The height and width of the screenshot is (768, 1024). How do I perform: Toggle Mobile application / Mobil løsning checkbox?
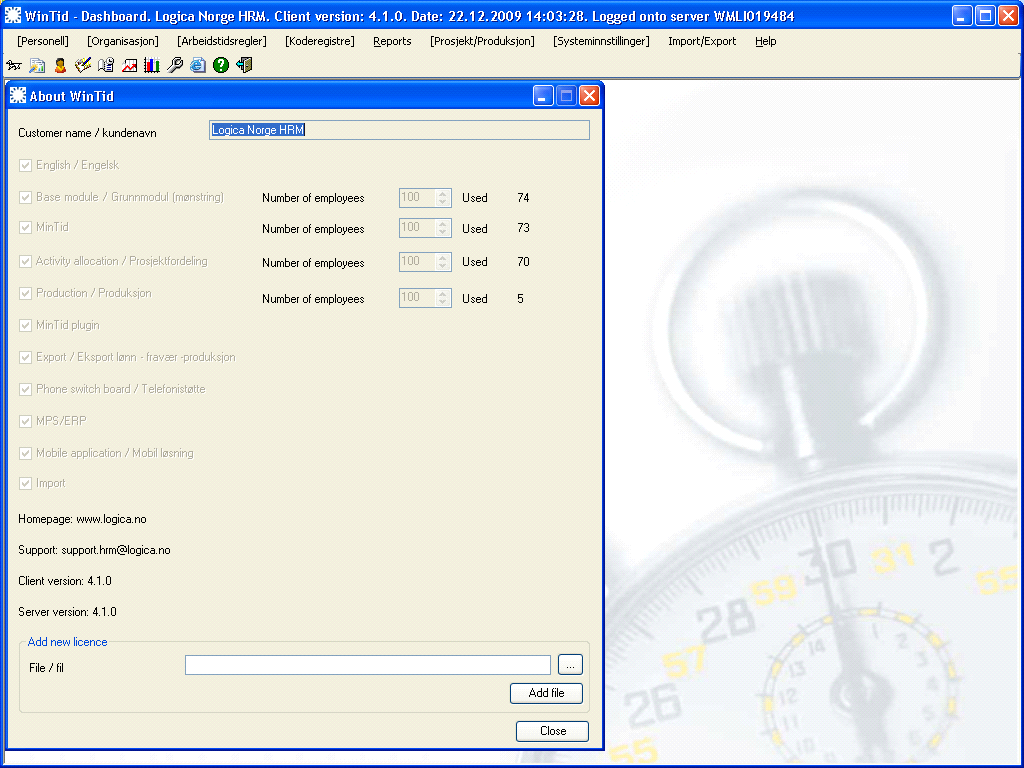(x=25, y=453)
